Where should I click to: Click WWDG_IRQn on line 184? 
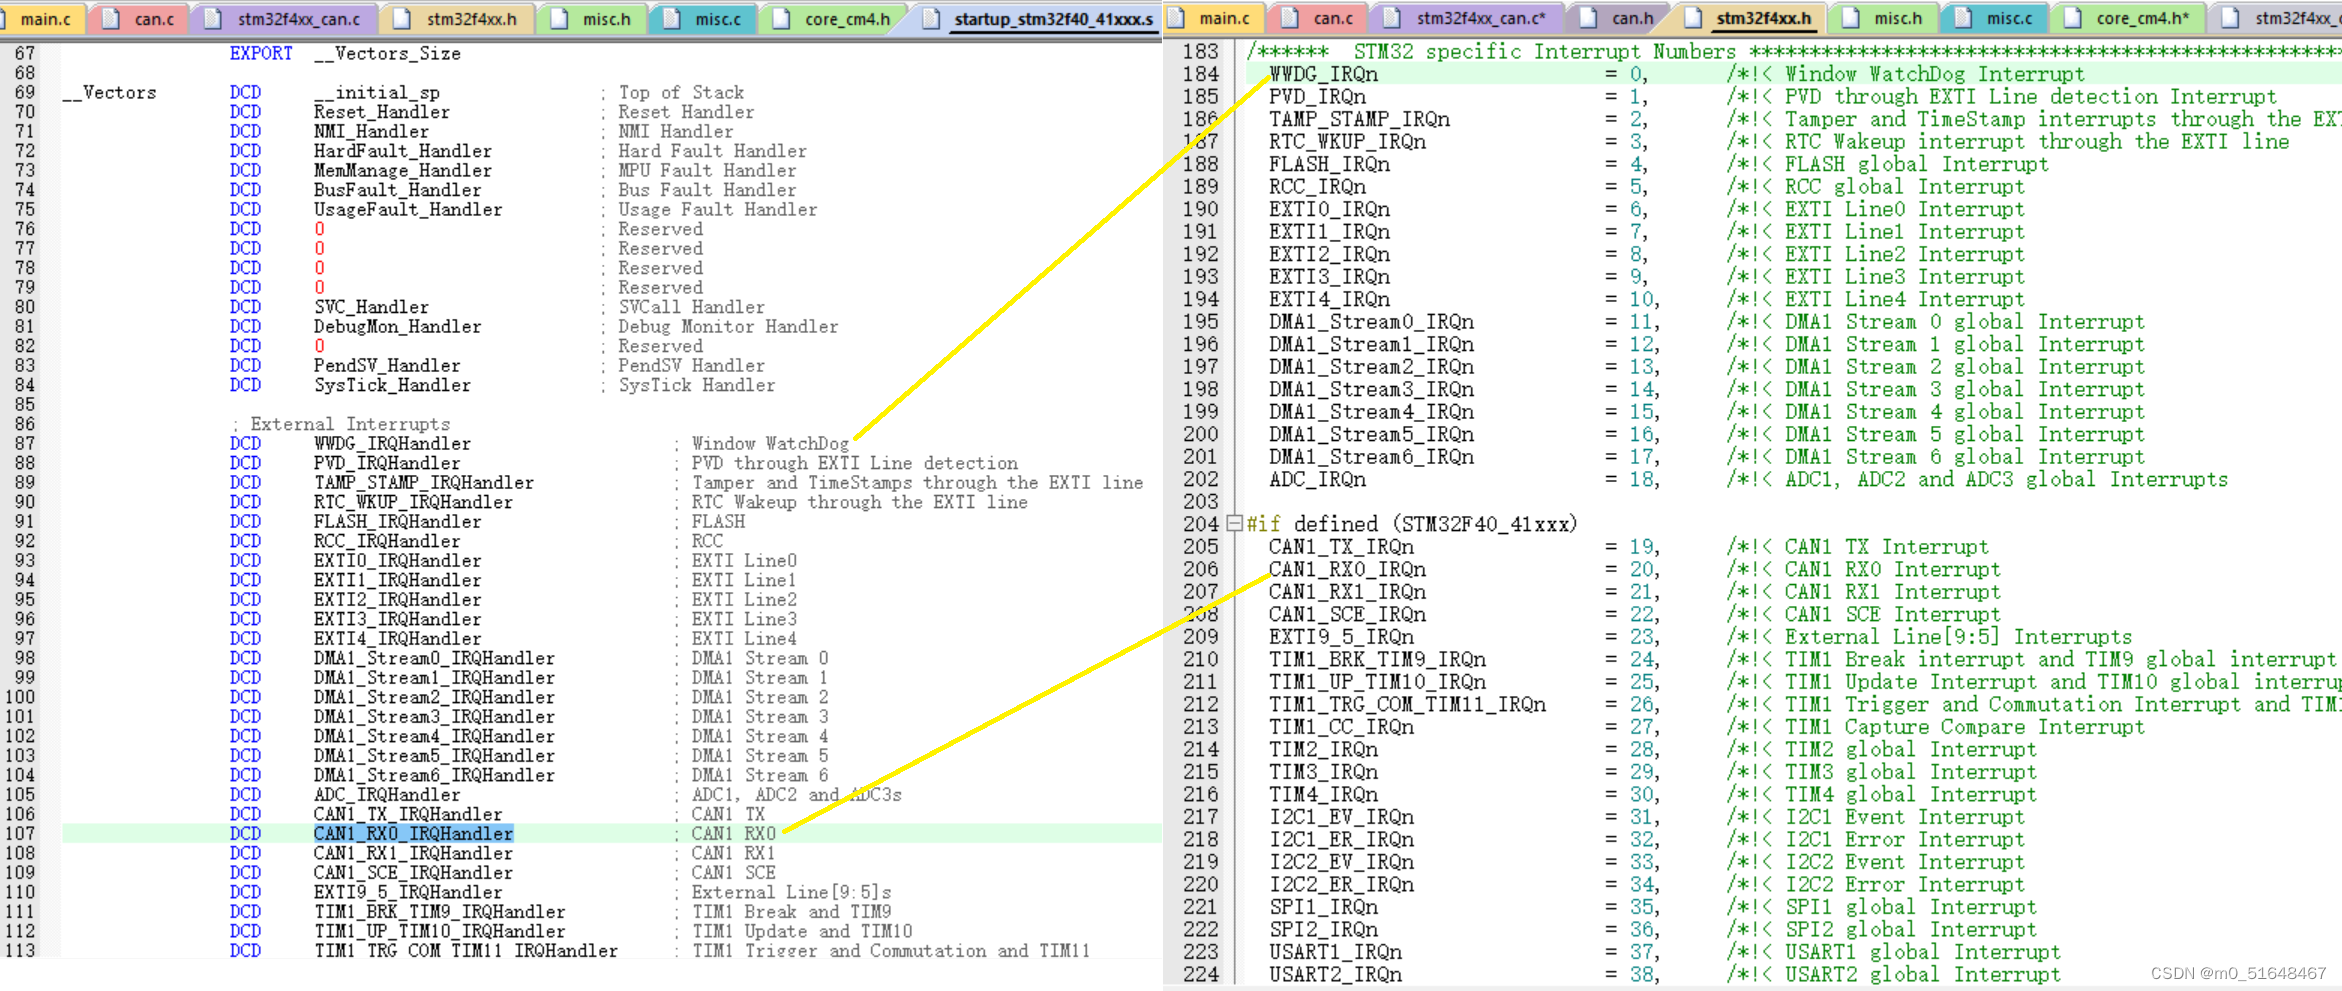click(x=1323, y=74)
